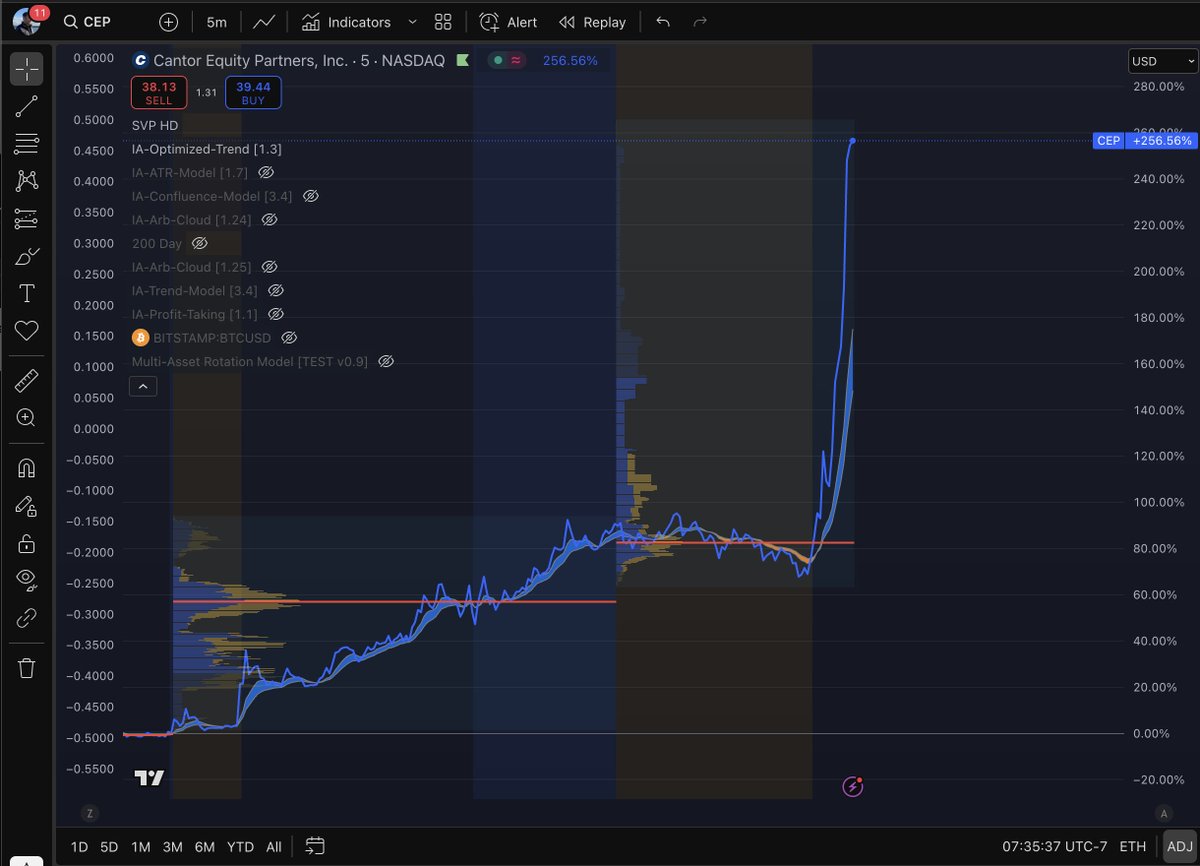The height and width of the screenshot is (866, 1200).
Task: Select the trend line drawing tool
Action: point(27,107)
